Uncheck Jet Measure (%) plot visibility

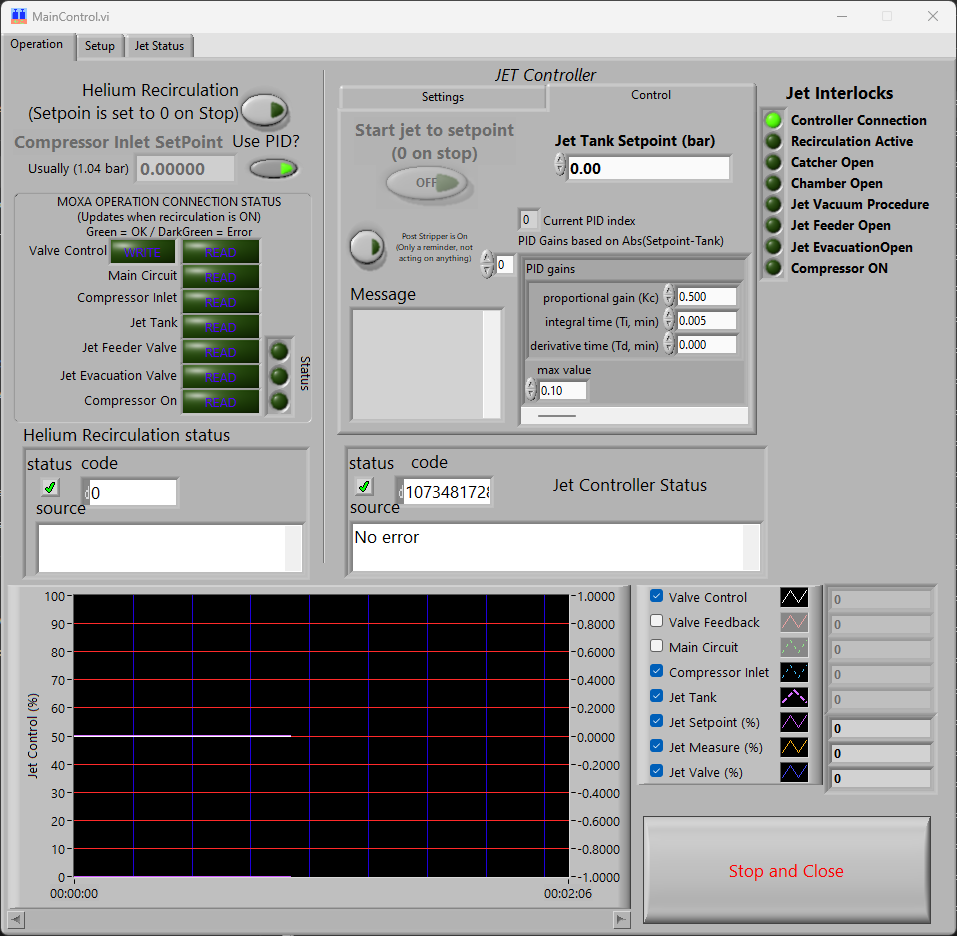tap(657, 746)
